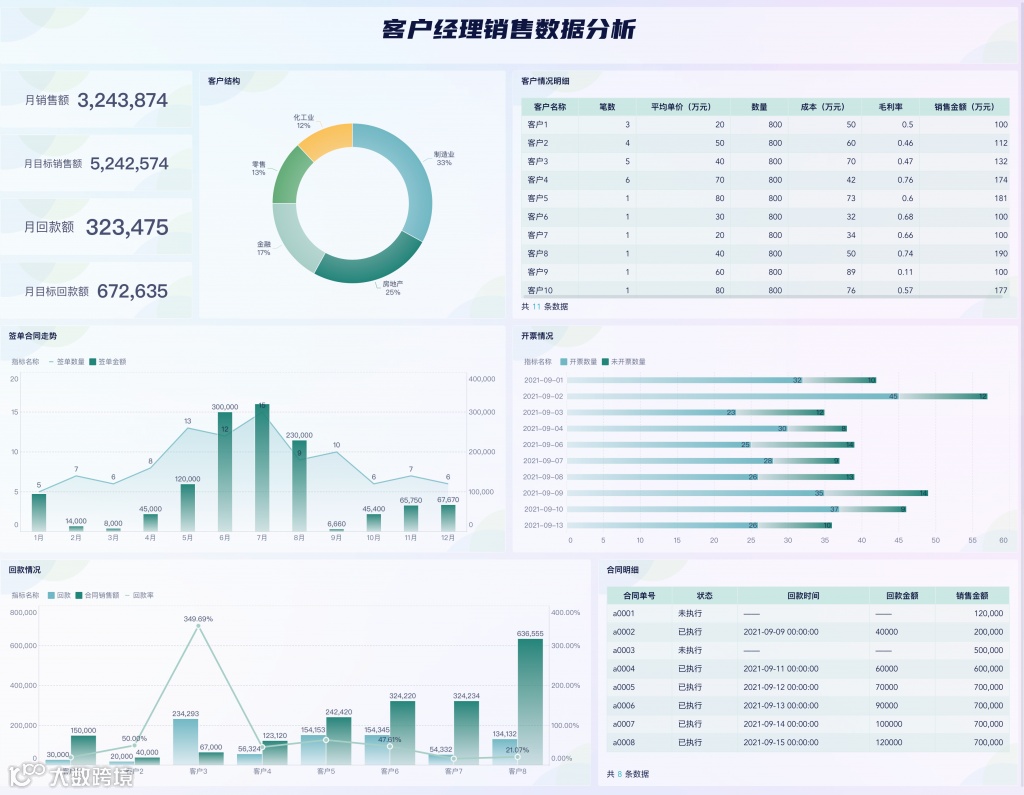Screen dimensions: 1024x795
Task: Click the 客户经理销售数据分析 dashboard title
Action: point(509,30)
